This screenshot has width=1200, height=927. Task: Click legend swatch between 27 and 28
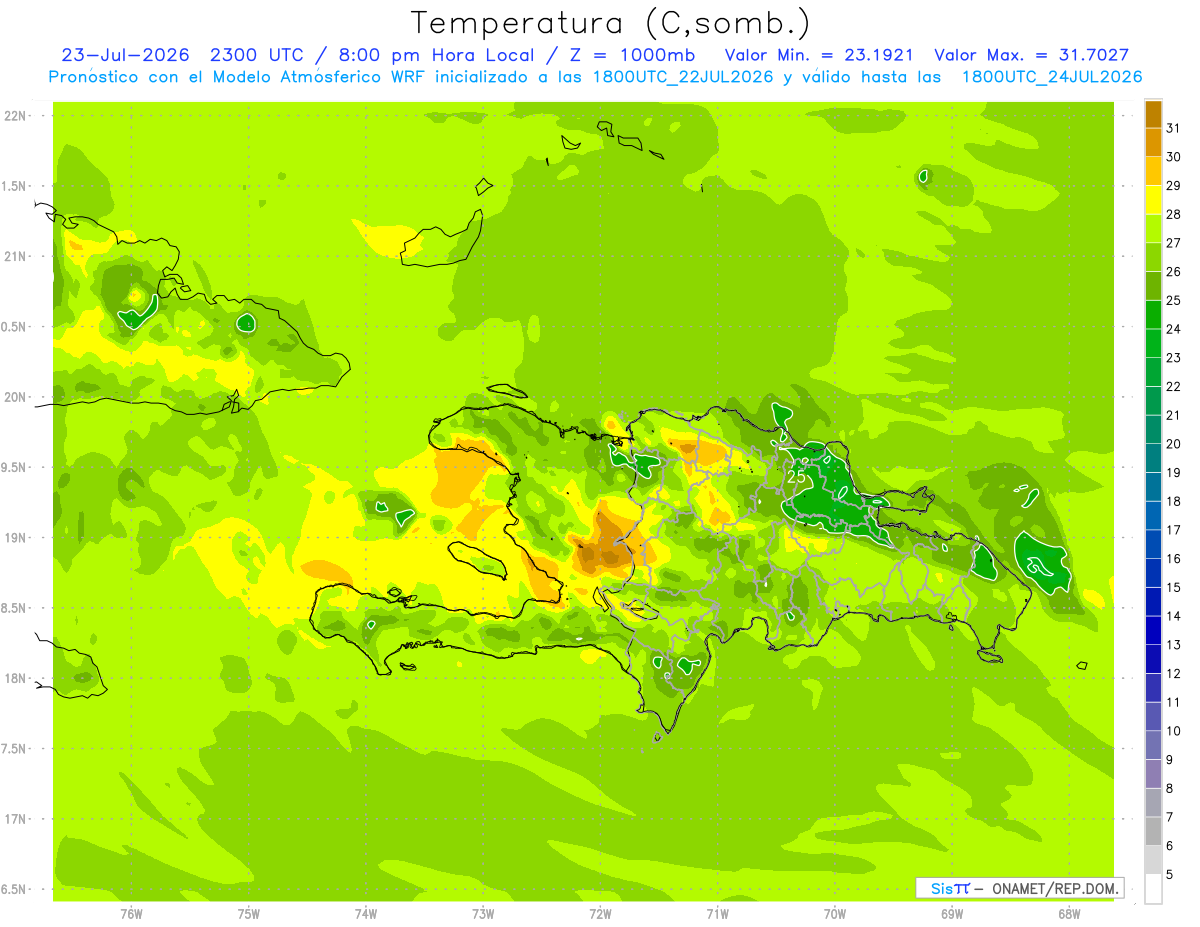(1153, 229)
